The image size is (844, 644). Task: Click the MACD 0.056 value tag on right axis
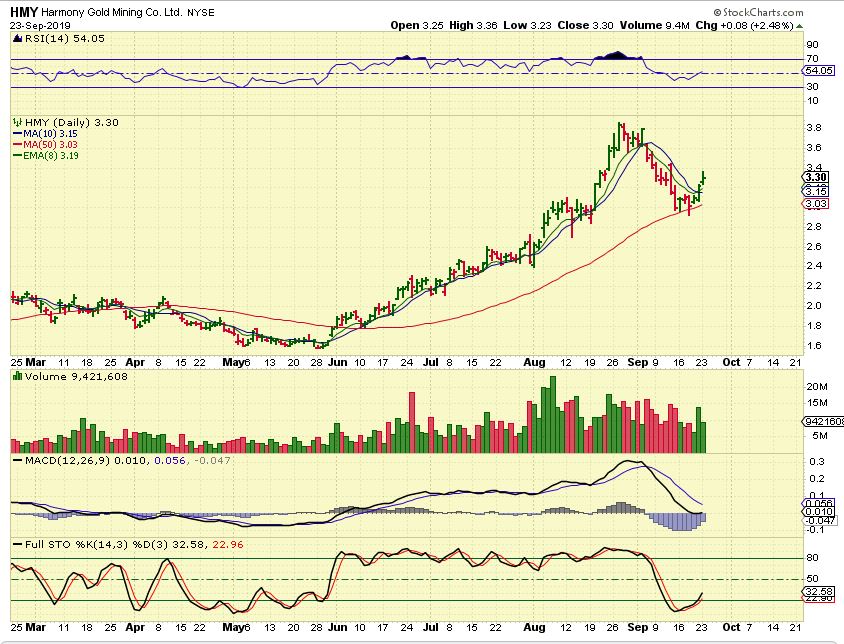point(818,503)
